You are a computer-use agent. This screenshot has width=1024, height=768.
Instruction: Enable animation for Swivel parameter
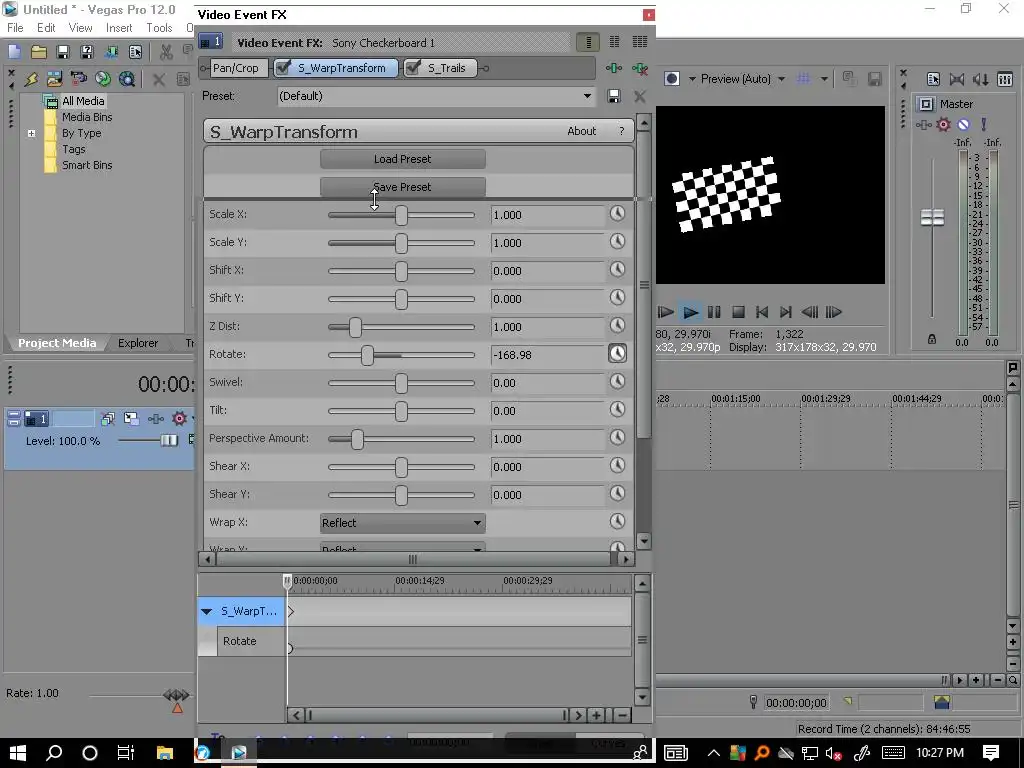coord(617,381)
